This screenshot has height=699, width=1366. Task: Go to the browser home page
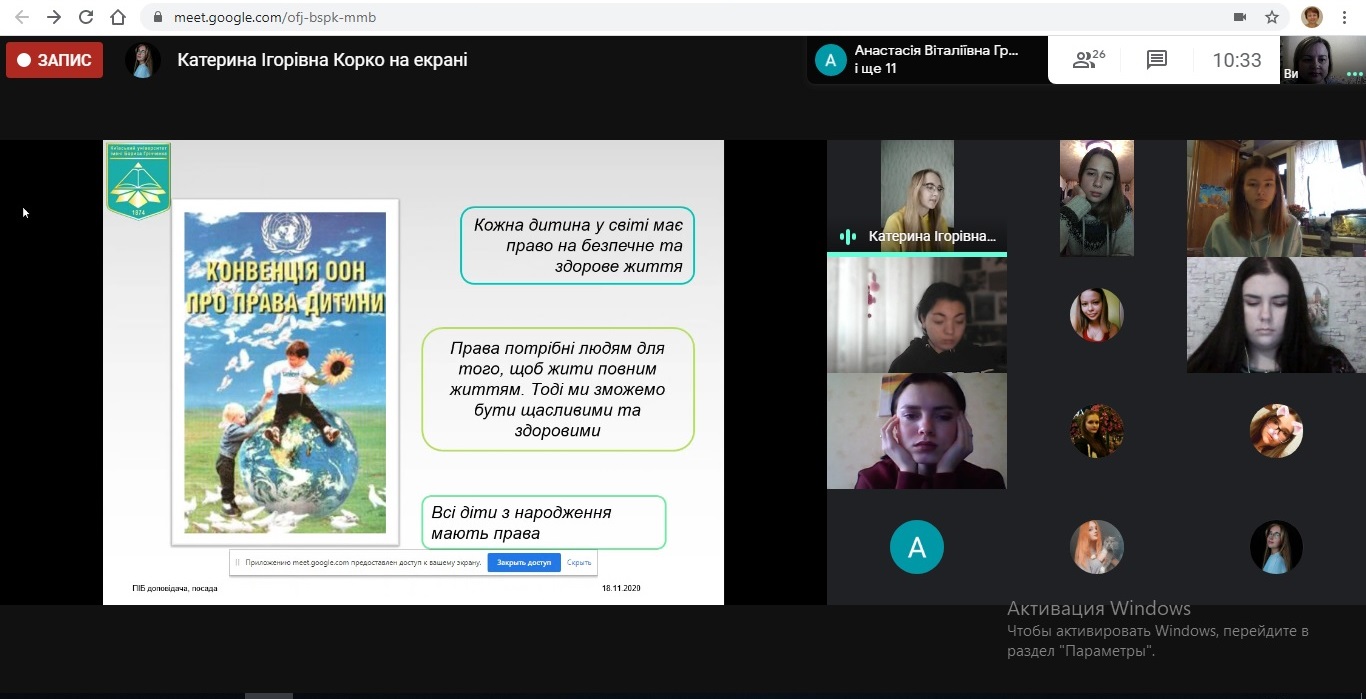[118, 17]
